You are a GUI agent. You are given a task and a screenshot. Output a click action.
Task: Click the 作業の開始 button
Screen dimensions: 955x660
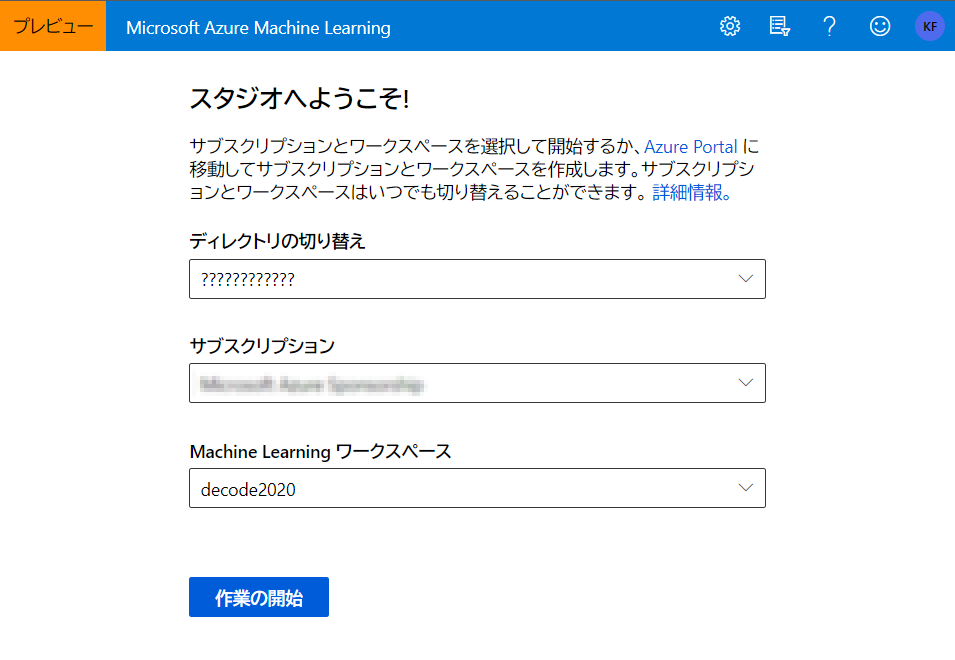[x=259, y=597]
